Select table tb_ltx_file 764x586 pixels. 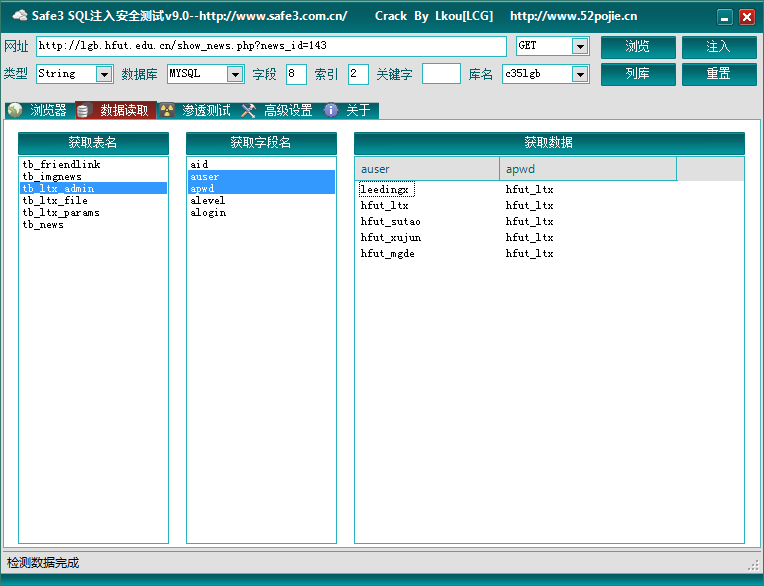pyautogui.click(x=93, y=200)
